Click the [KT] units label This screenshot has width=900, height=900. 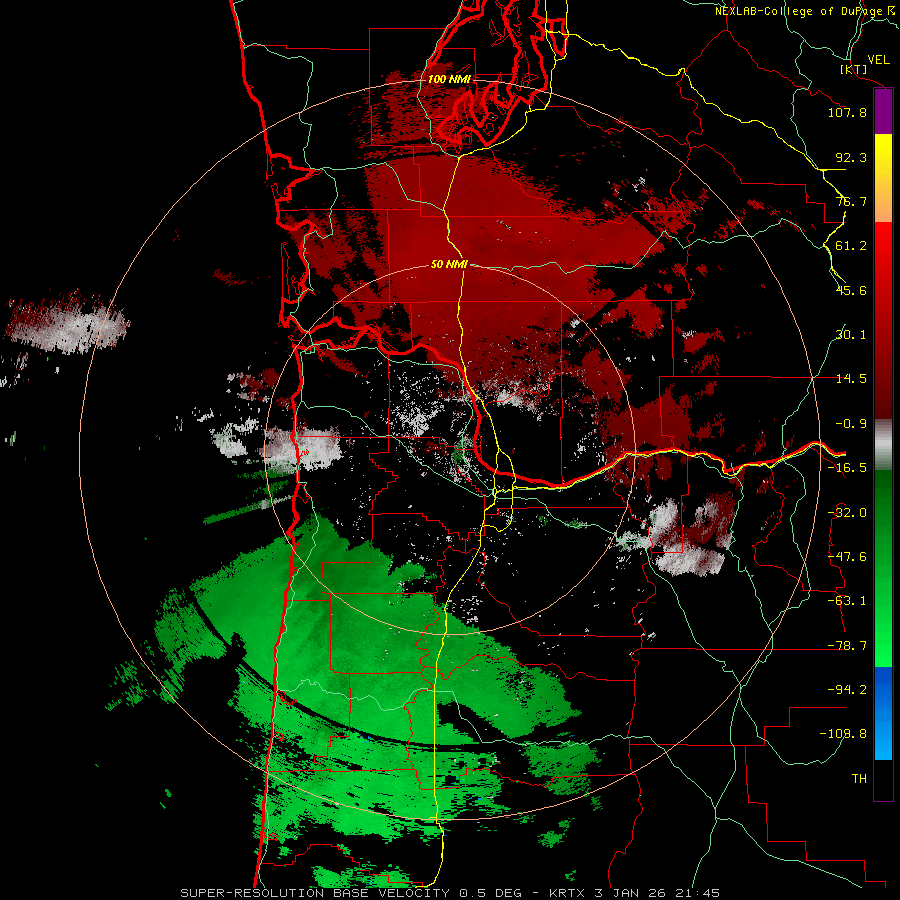click(x=853, y=69)
